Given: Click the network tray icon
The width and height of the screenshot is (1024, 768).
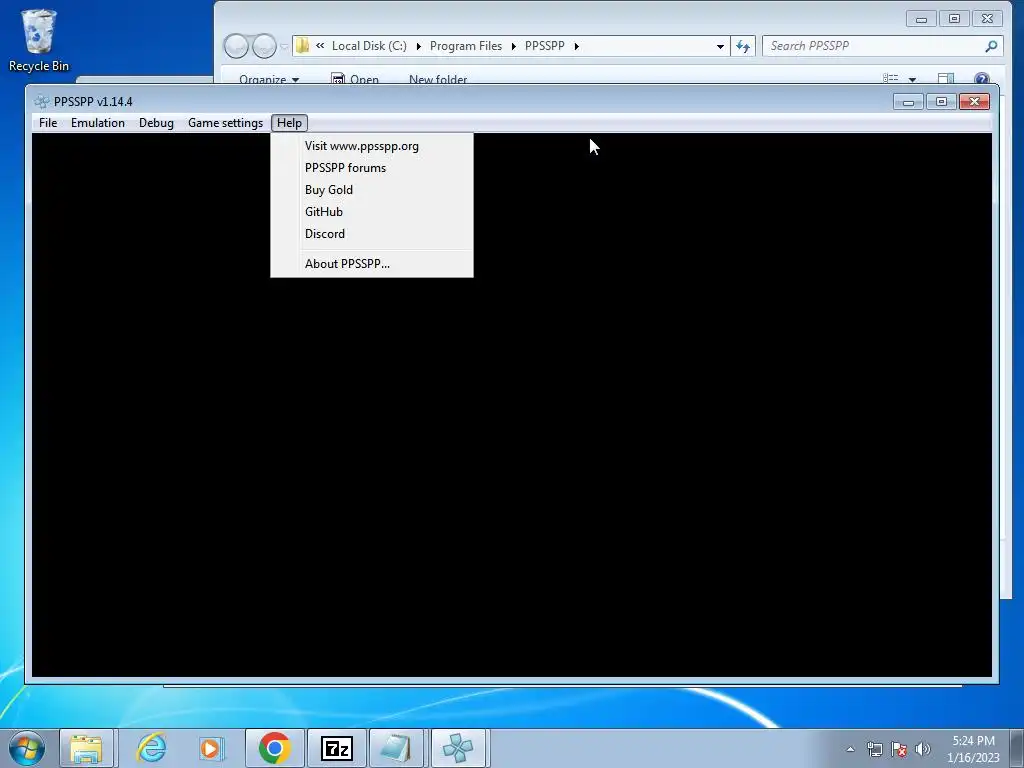Looking at the screenshot, I should 874,749.
